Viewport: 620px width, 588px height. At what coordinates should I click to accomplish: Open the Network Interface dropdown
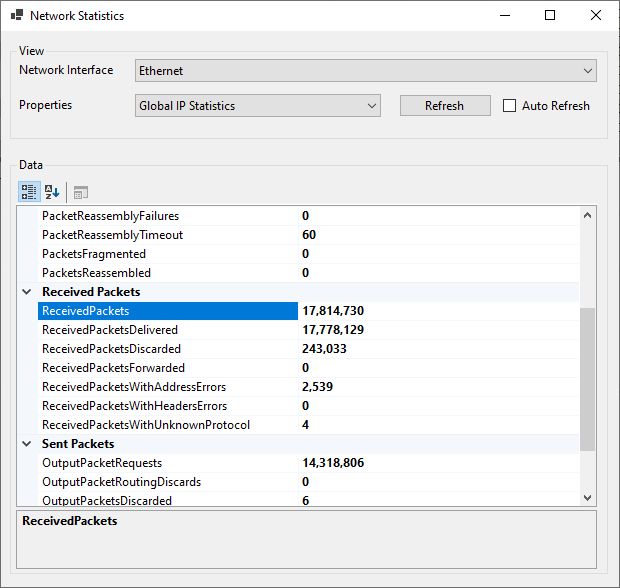point(366,71)
